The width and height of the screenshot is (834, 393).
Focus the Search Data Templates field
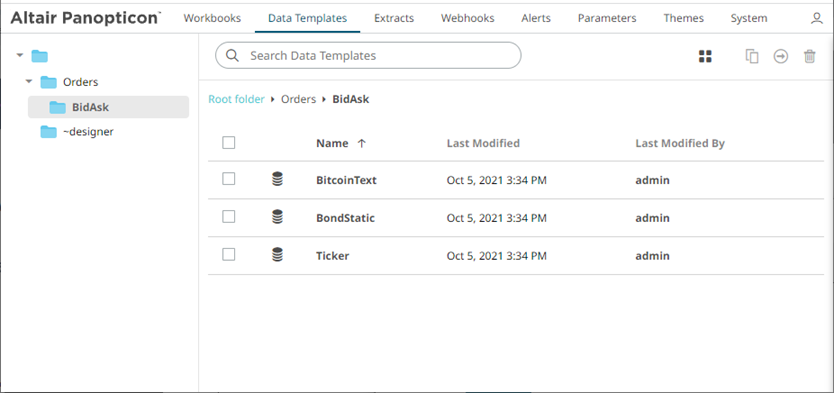tap(368, 55)
